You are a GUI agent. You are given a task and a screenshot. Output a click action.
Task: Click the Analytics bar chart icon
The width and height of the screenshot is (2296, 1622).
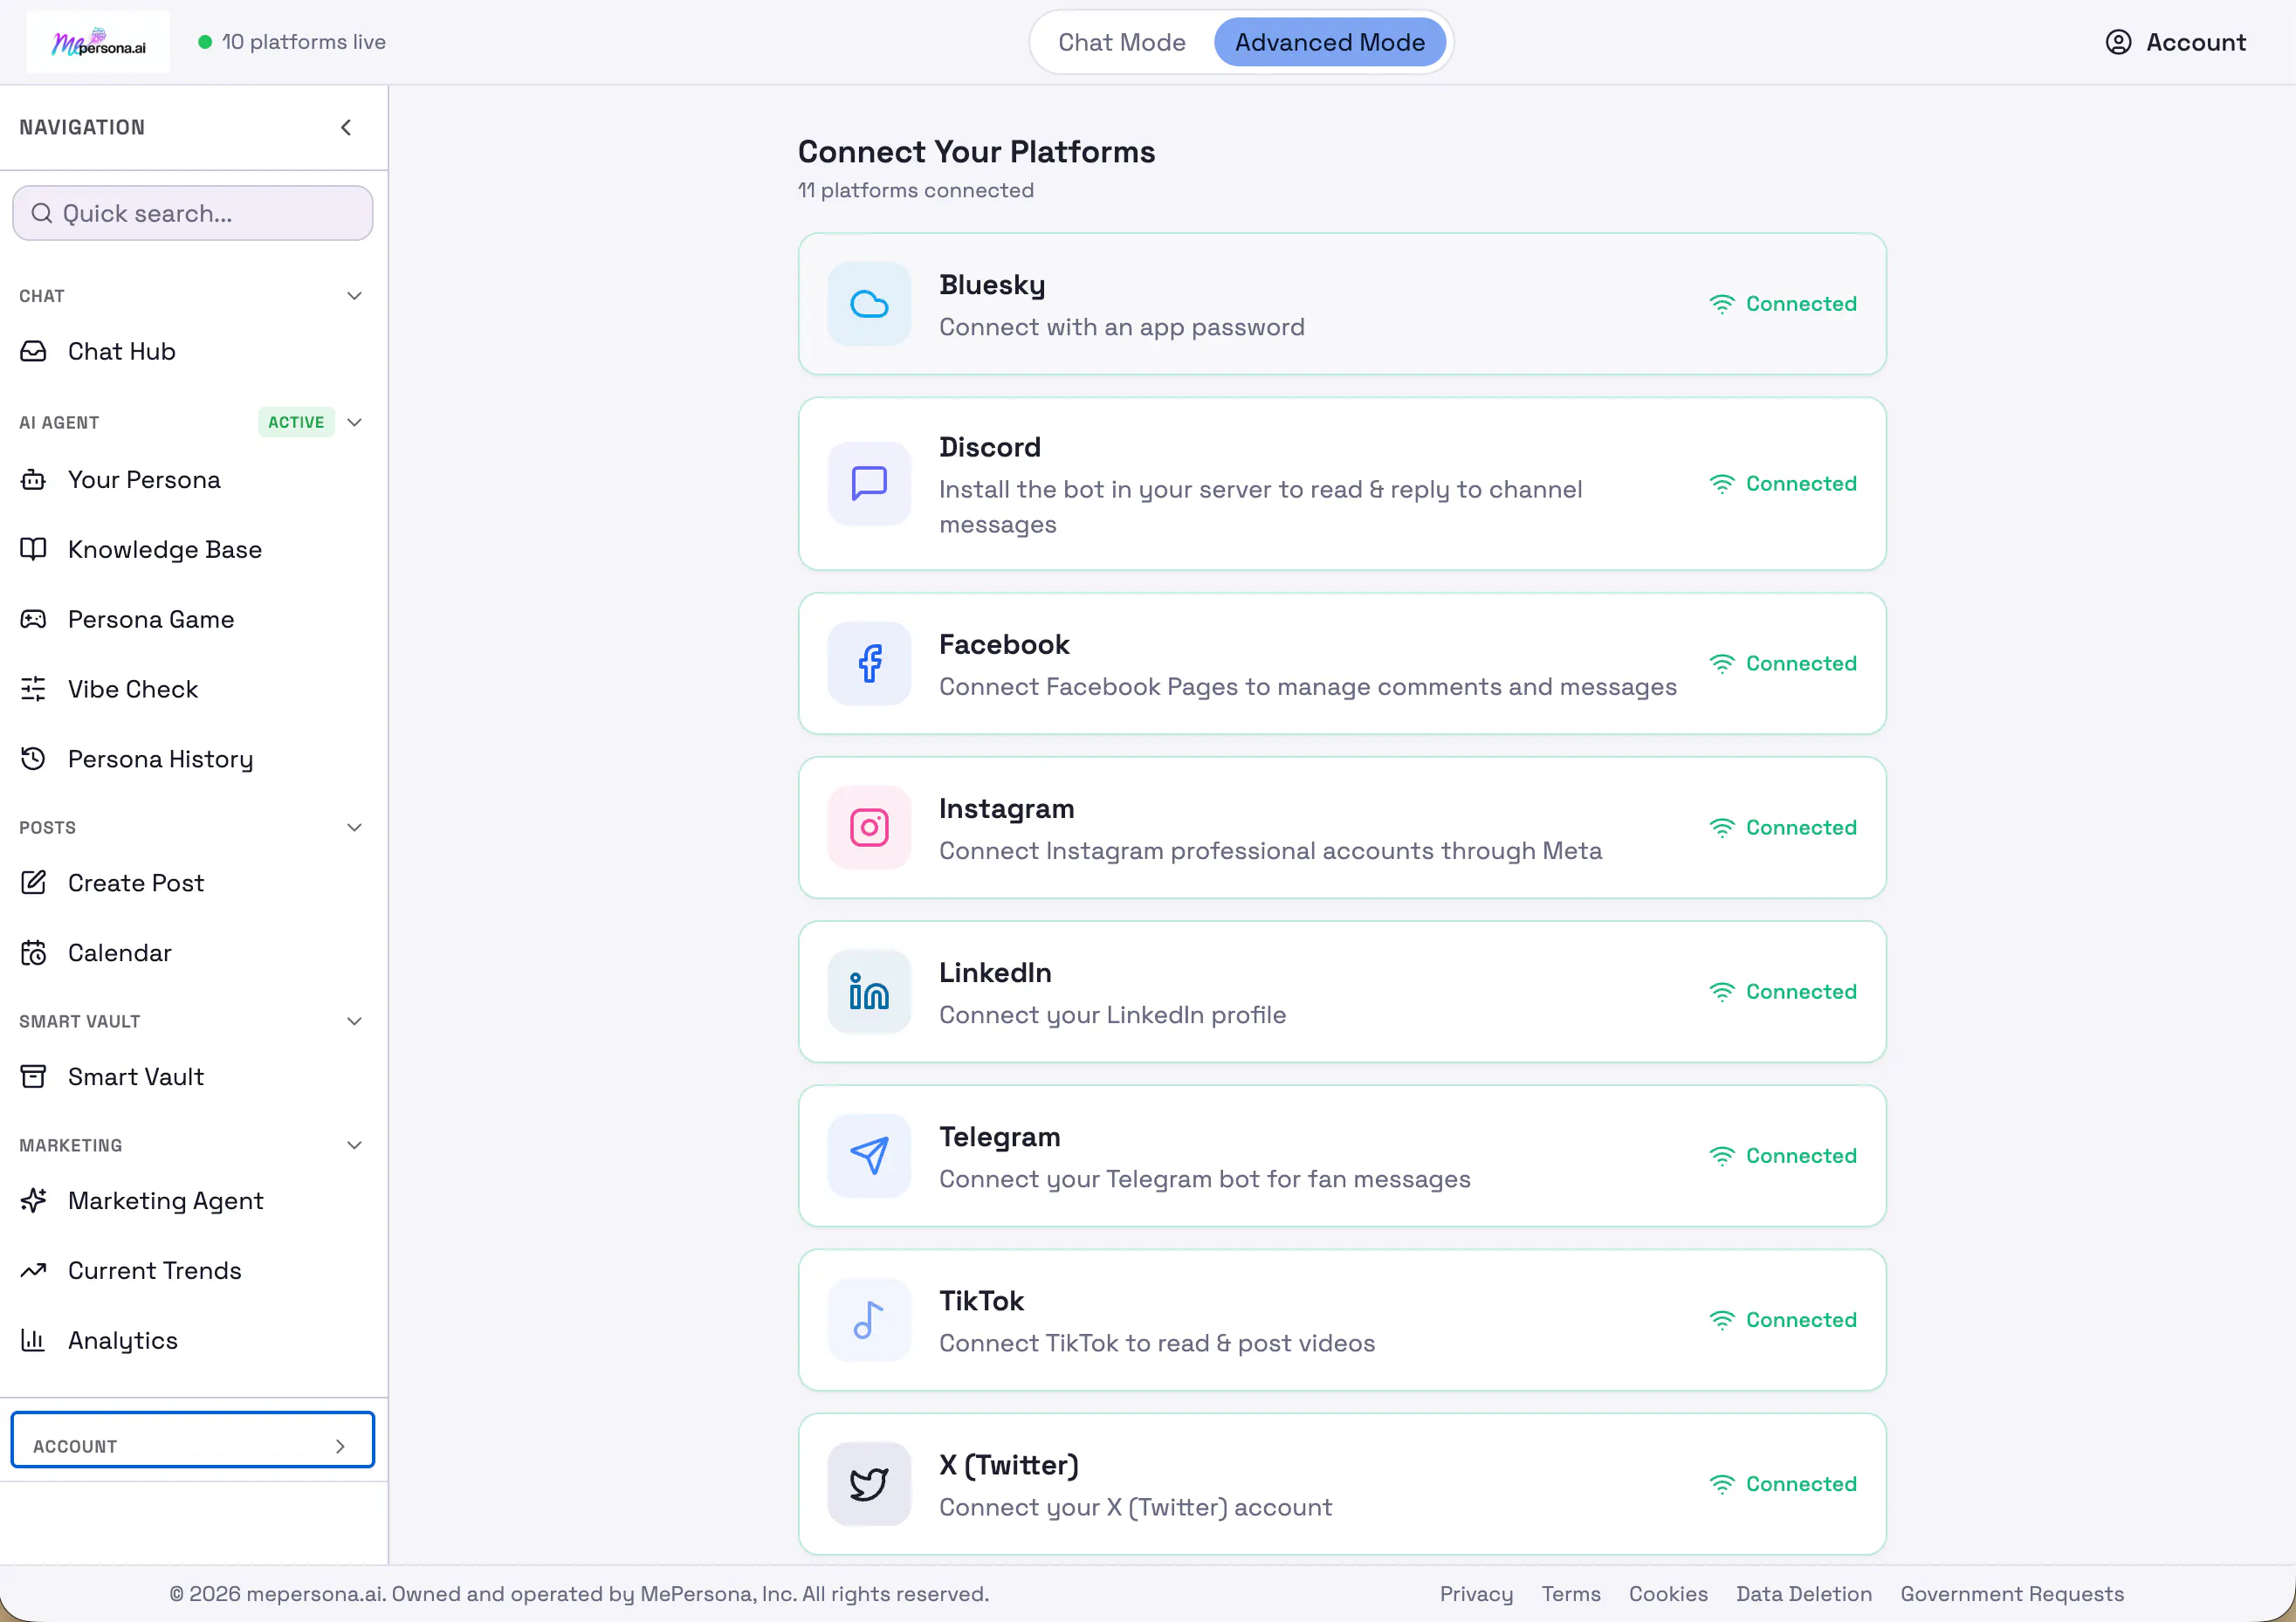pyautogui.click(x=33, y=1341)
